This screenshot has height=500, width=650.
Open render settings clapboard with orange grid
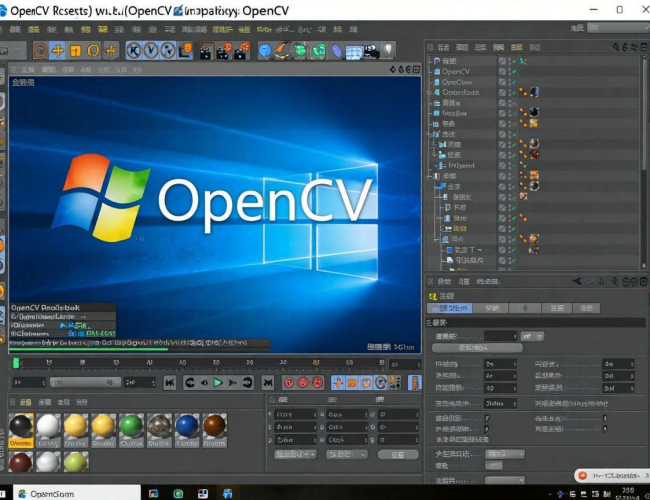242,51
